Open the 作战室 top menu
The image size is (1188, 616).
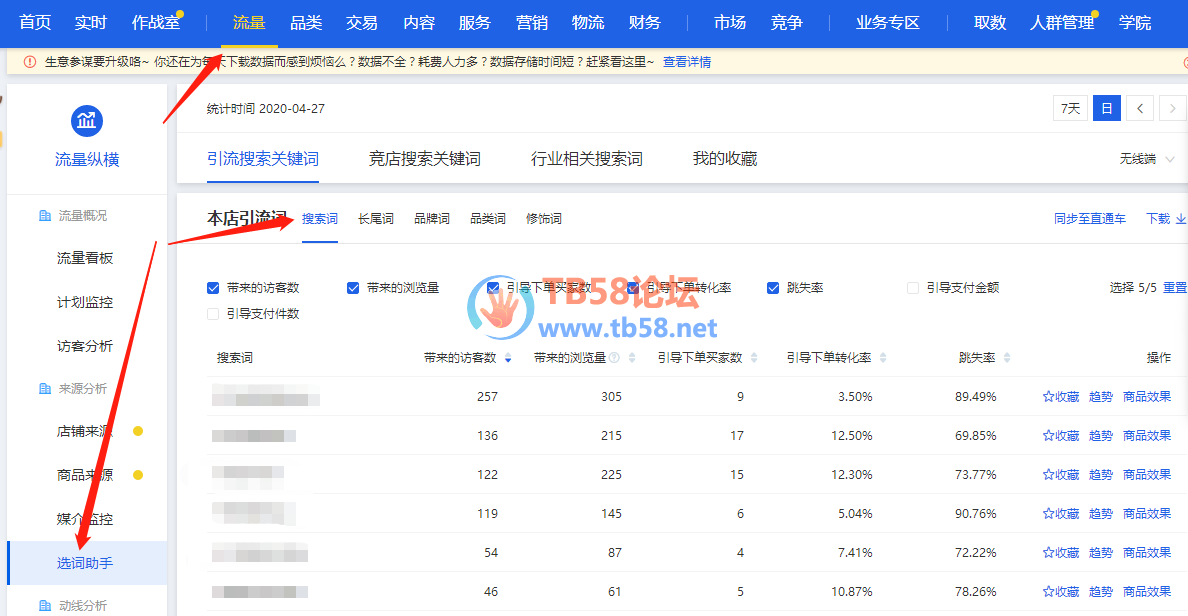pos(156,23)
